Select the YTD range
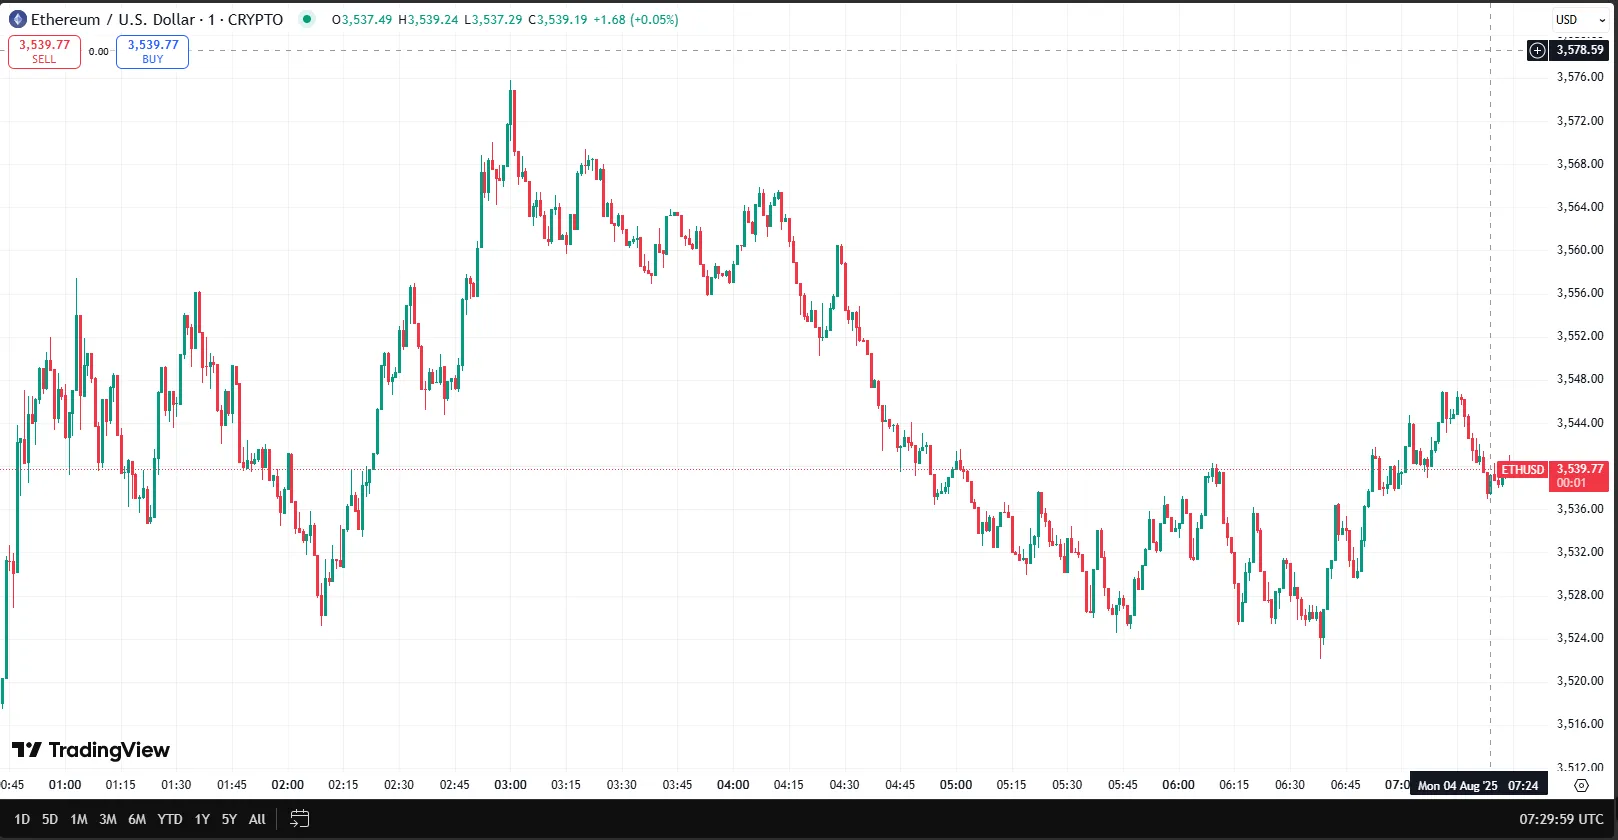 point(170,819)
